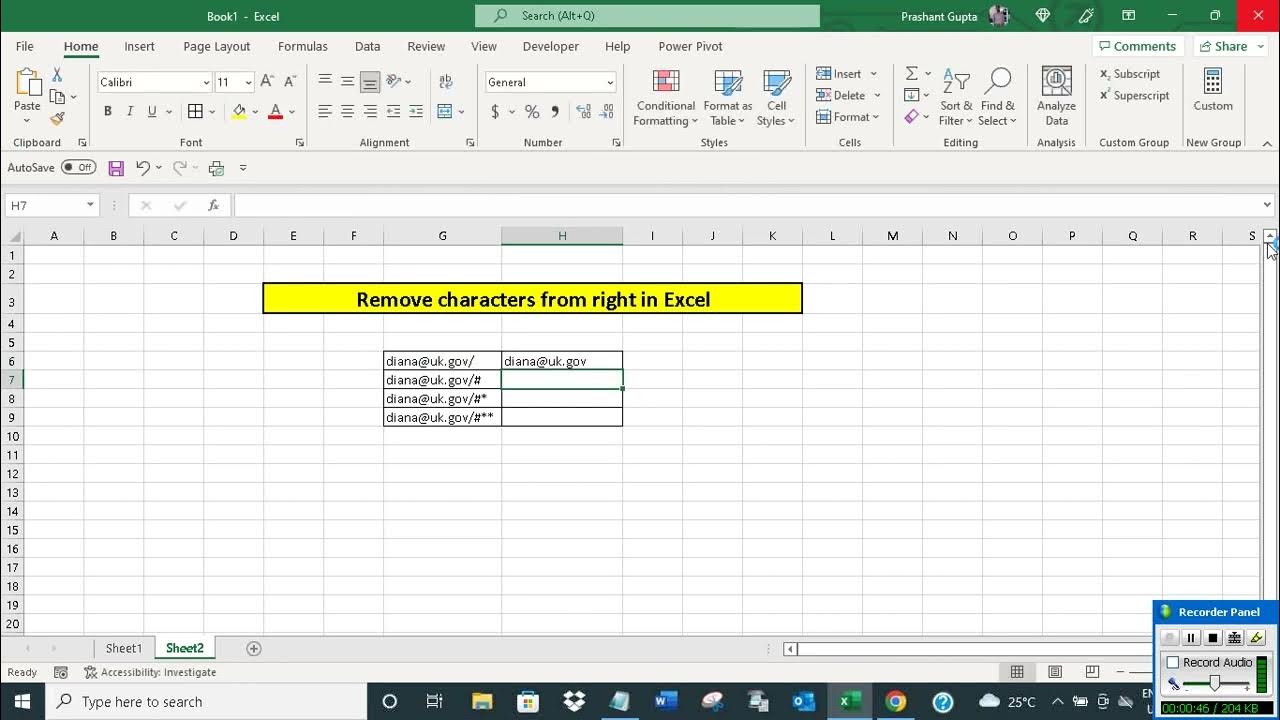Screen dimensions: 1280x720
Task: Open the File tab
Action: [x=25, y=46]
